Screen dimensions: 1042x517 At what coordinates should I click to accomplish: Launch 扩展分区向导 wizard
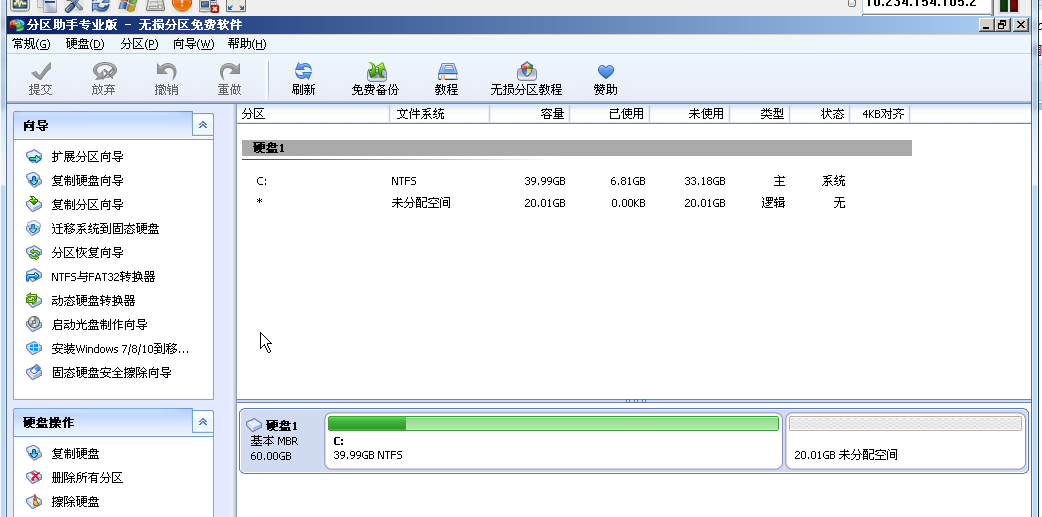[x=87, y=157]
